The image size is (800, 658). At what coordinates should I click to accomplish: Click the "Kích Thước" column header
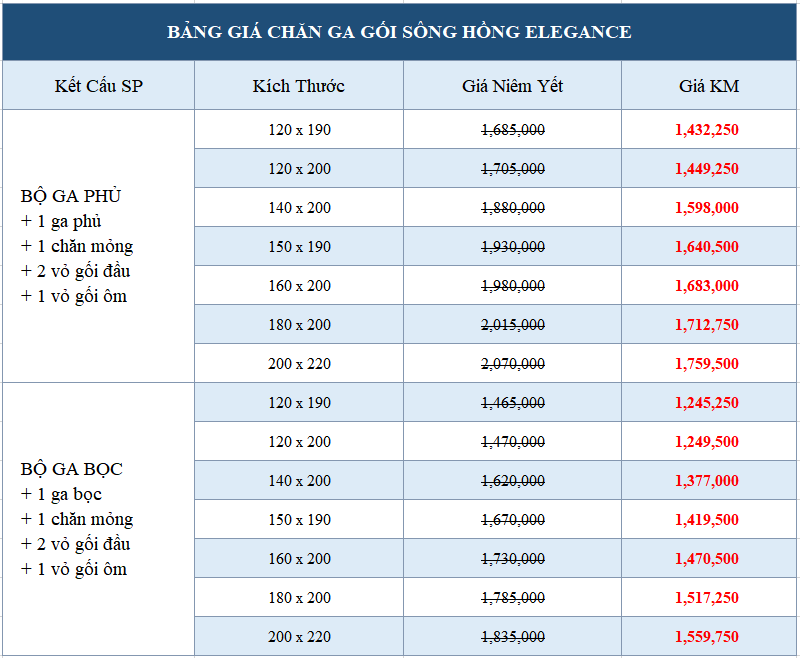pos(299,86)
